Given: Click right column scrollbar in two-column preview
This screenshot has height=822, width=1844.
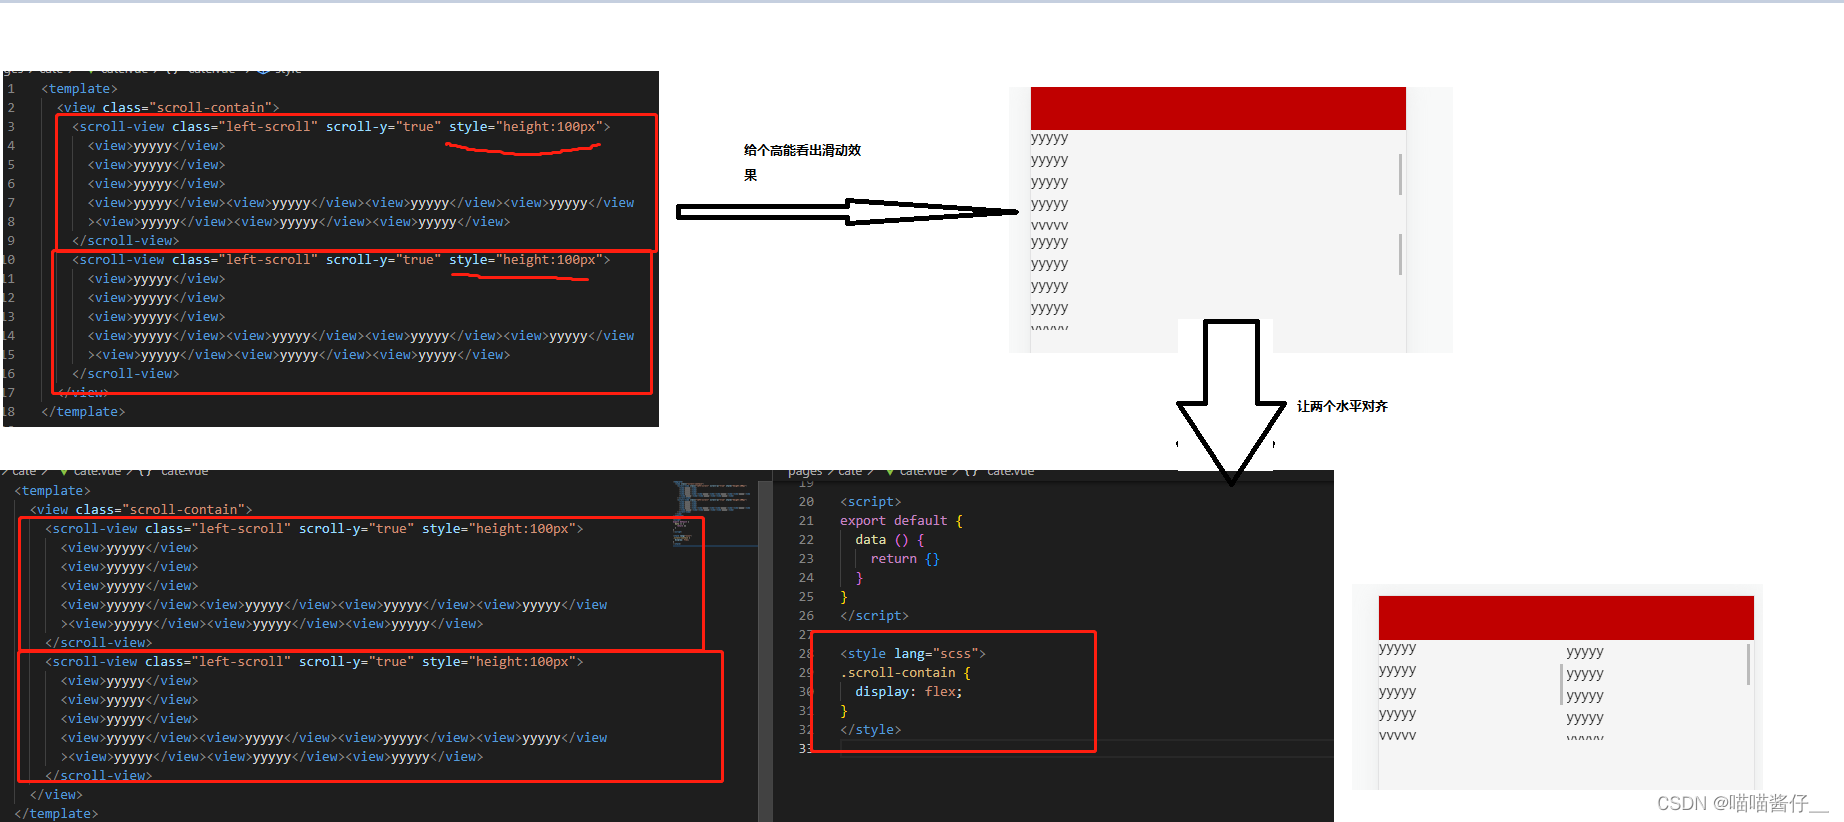Looking at the screenshot, I should (1748, 664).
